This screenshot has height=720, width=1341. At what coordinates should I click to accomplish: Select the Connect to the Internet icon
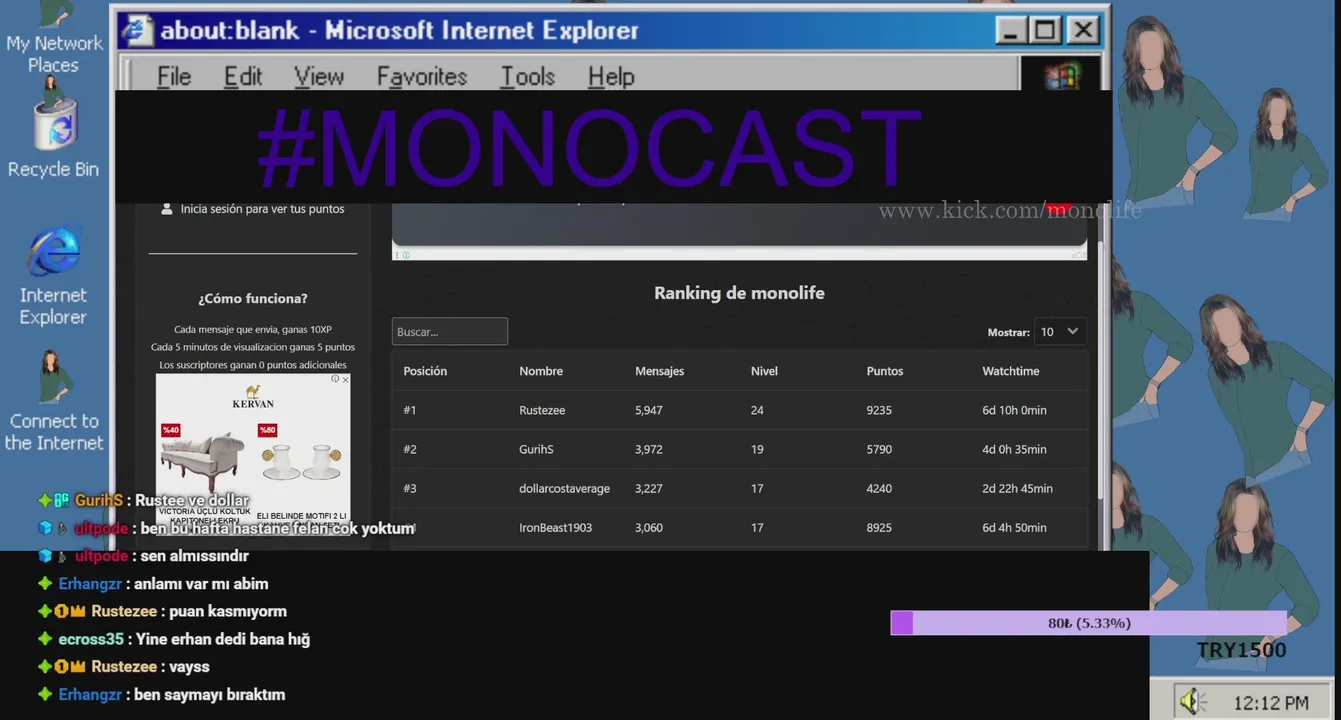pyautogui.click(x=53, y=402)
